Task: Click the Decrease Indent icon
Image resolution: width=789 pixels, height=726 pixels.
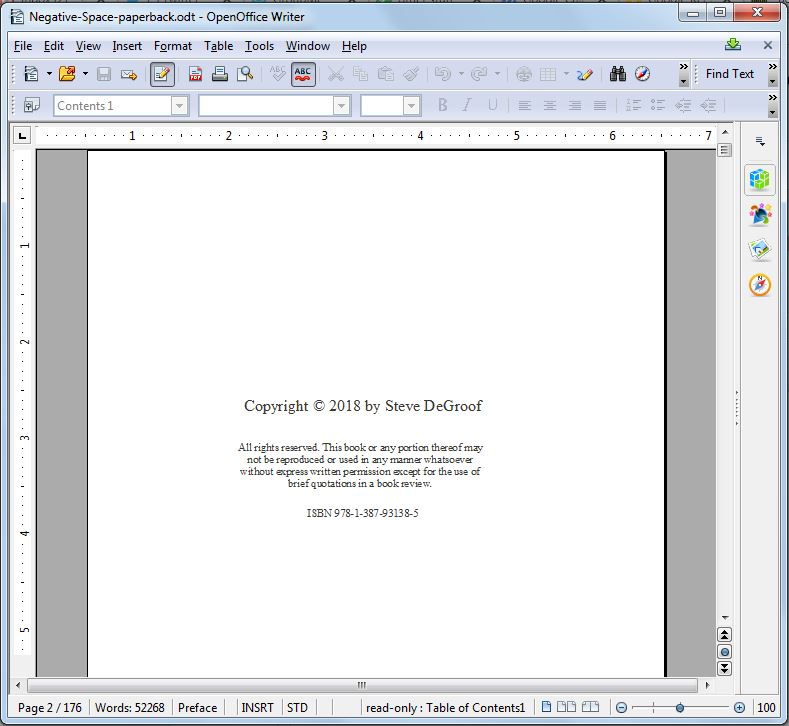Action: pyautogui.click(x=683, y=106)
